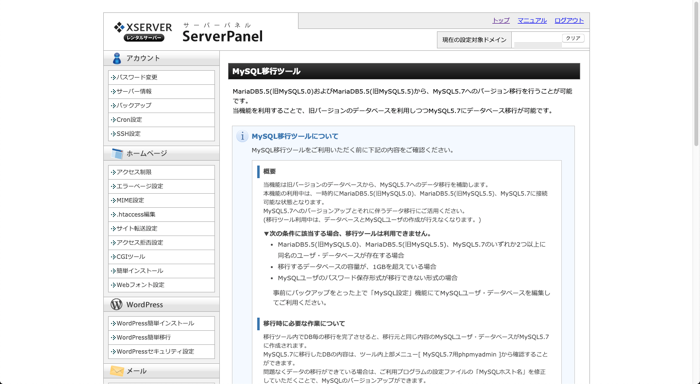The width and height of the screenshot is (700, 384).
Task: Click the ServerPanel title text
Action: [222, 36]
